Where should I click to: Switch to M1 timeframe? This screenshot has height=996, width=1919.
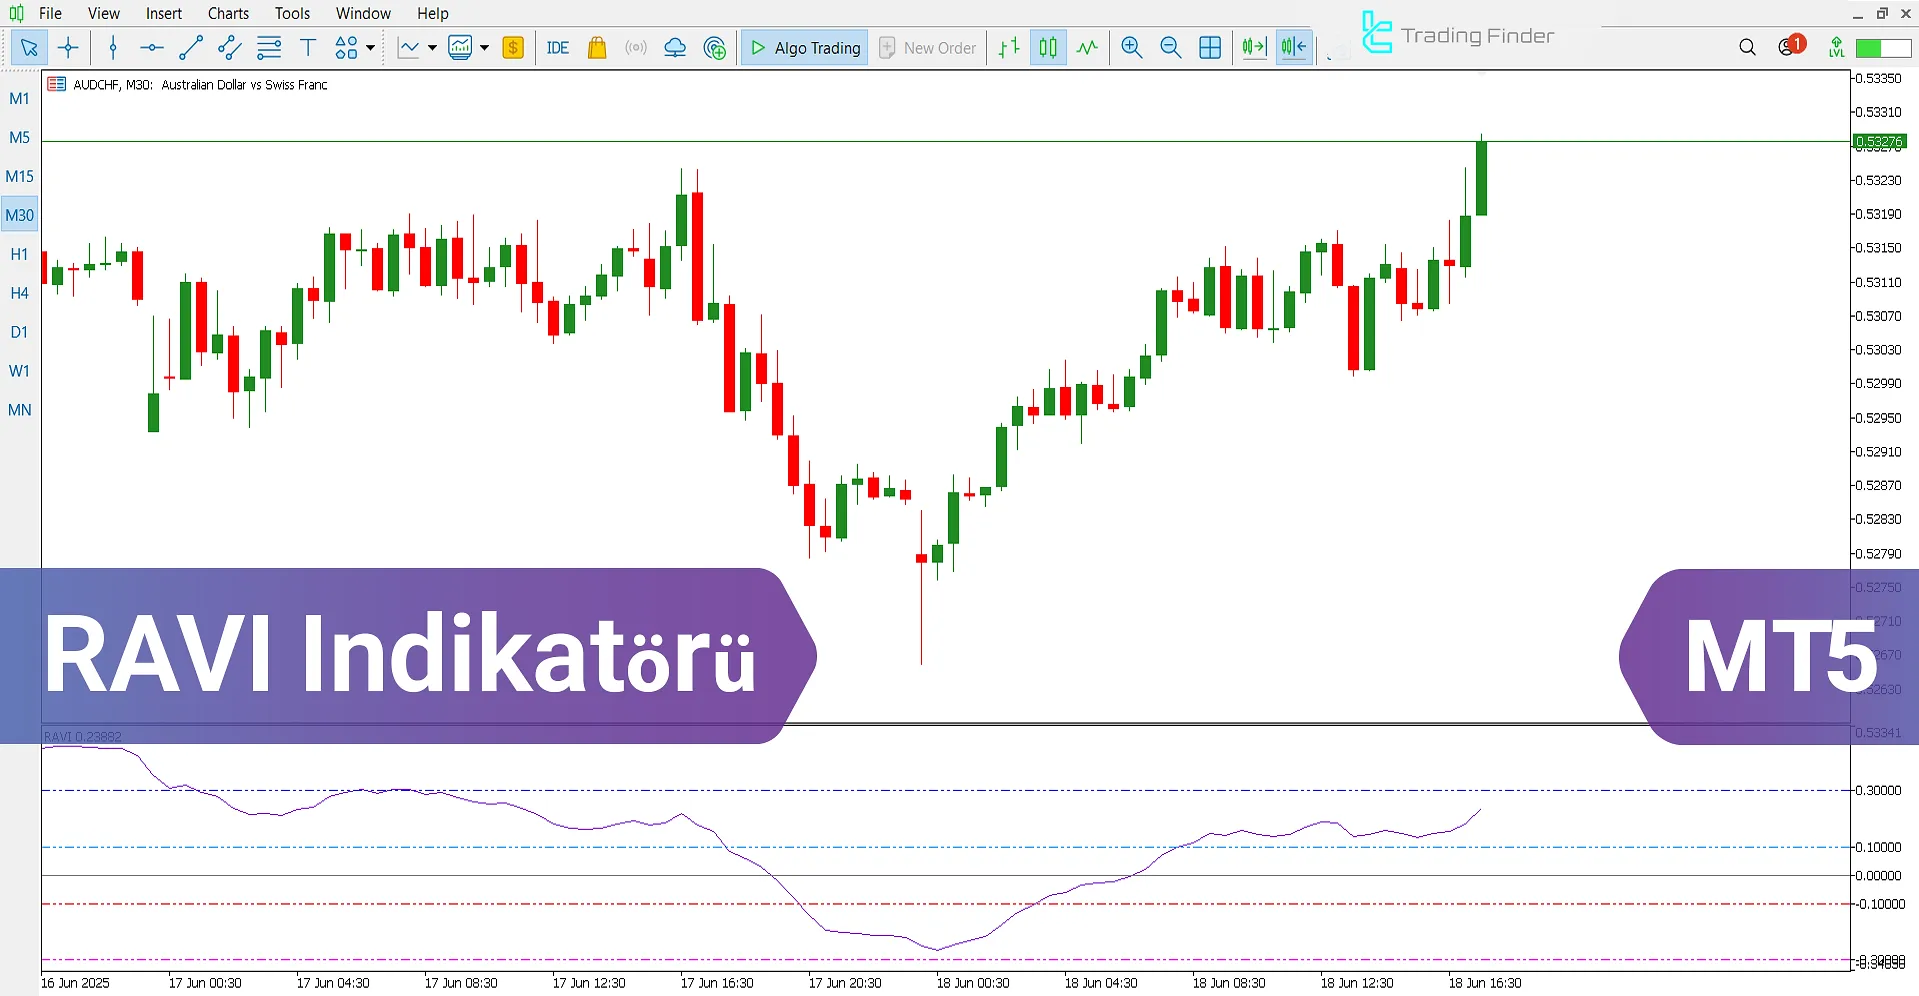(19, 98)
